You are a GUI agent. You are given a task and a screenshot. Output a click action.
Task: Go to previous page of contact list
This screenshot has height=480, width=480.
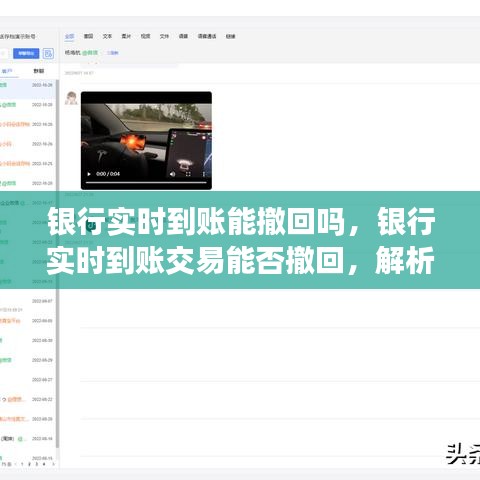[16, 464]
